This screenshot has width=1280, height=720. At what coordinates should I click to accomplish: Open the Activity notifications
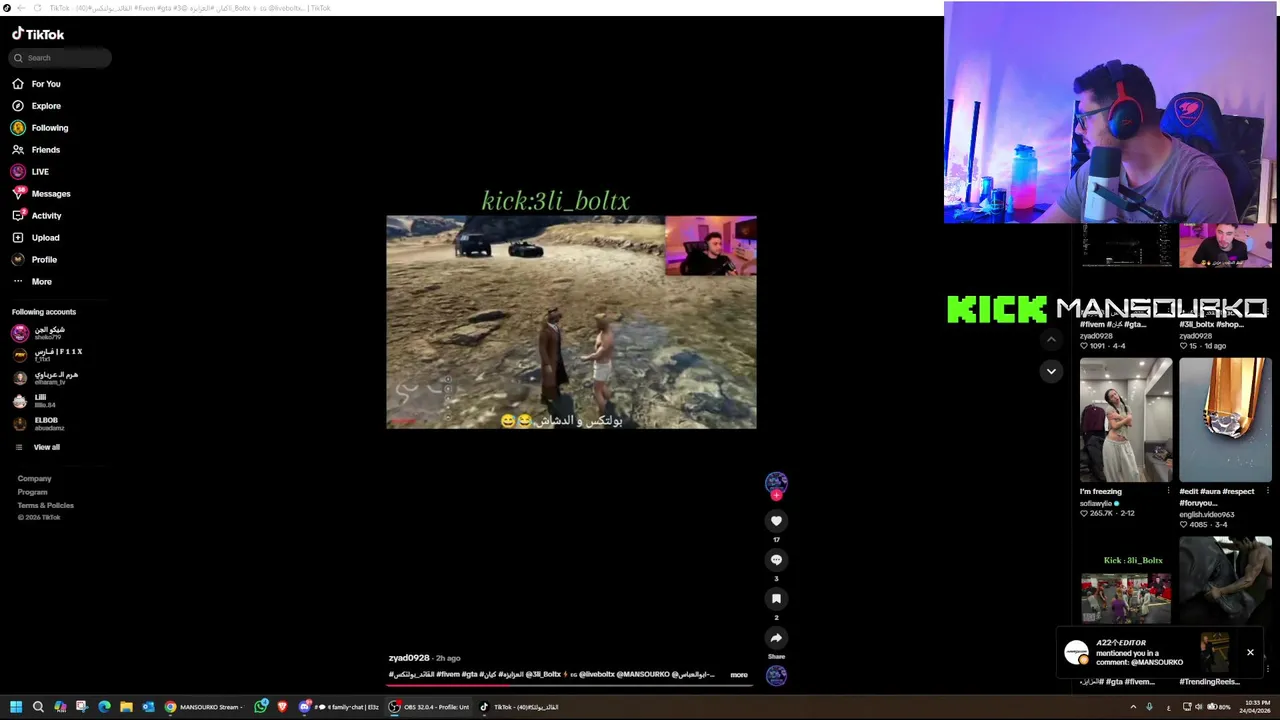[37, 216]
